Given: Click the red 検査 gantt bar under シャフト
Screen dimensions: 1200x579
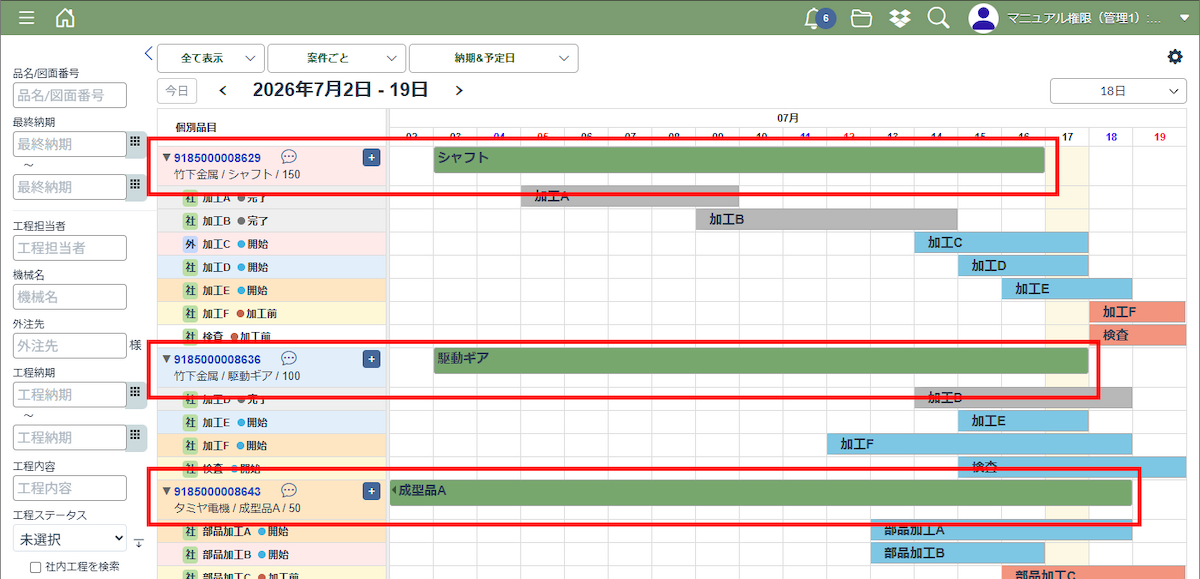Looking at the screenshot, I should (1138, 335).
